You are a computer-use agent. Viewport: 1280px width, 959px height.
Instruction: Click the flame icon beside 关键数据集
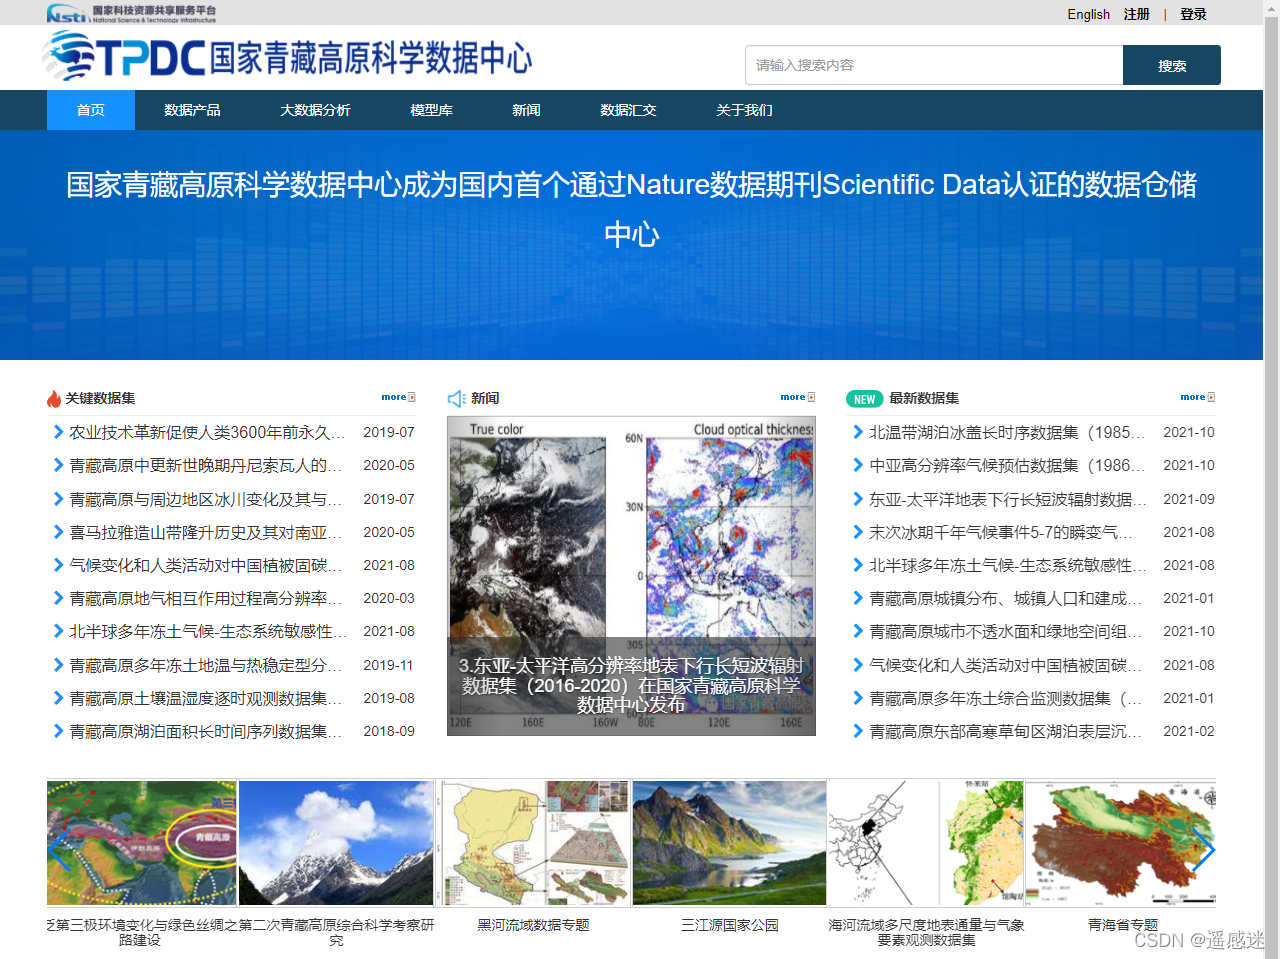(54, 398)
